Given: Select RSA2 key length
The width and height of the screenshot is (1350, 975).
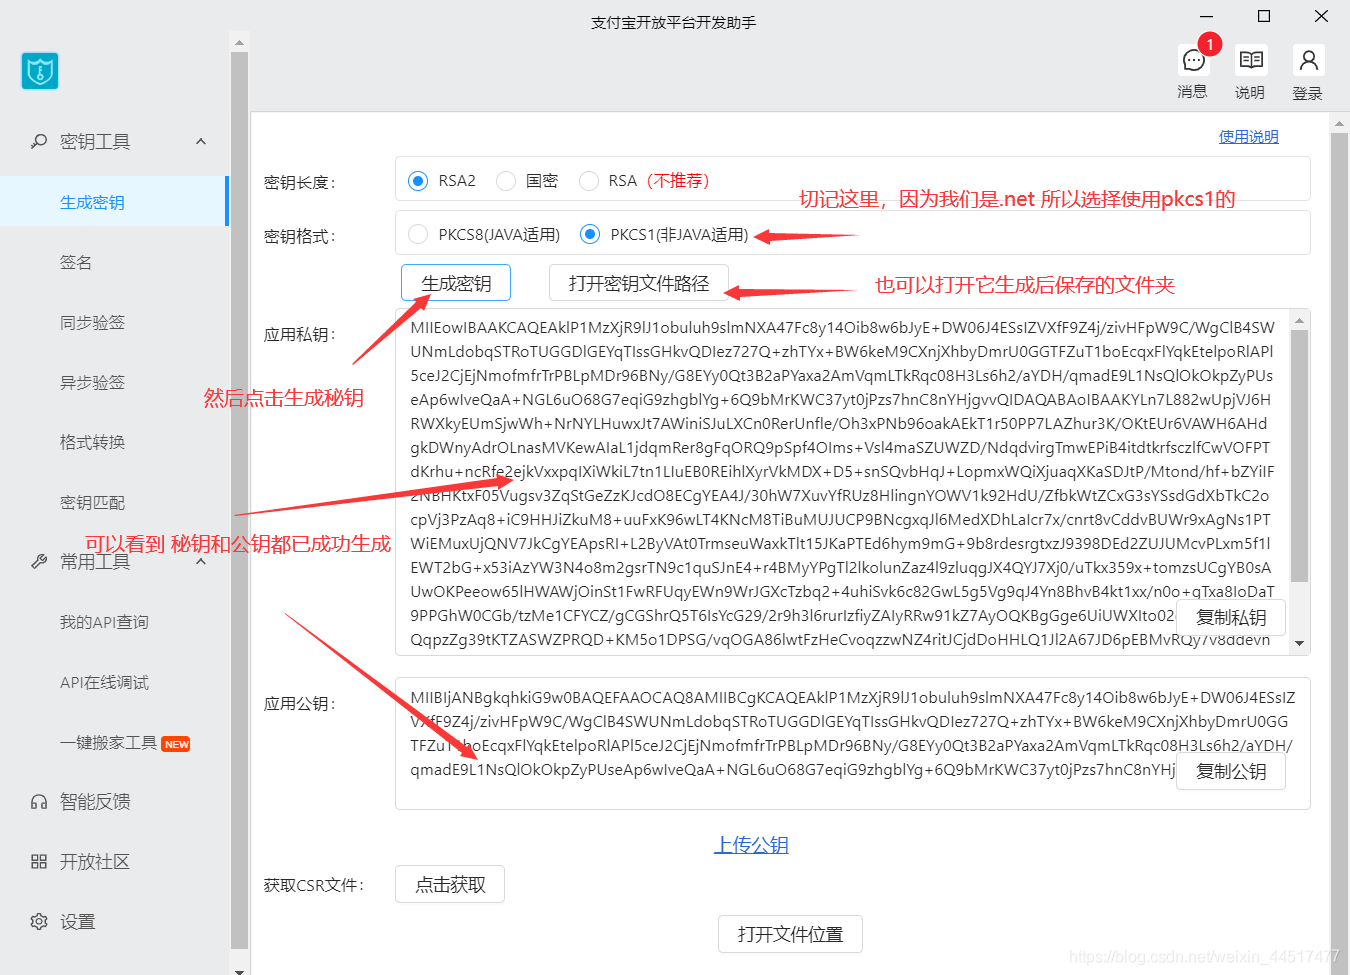Looking at the screenshot, I should pyautogui.click(x=418, y=181).
